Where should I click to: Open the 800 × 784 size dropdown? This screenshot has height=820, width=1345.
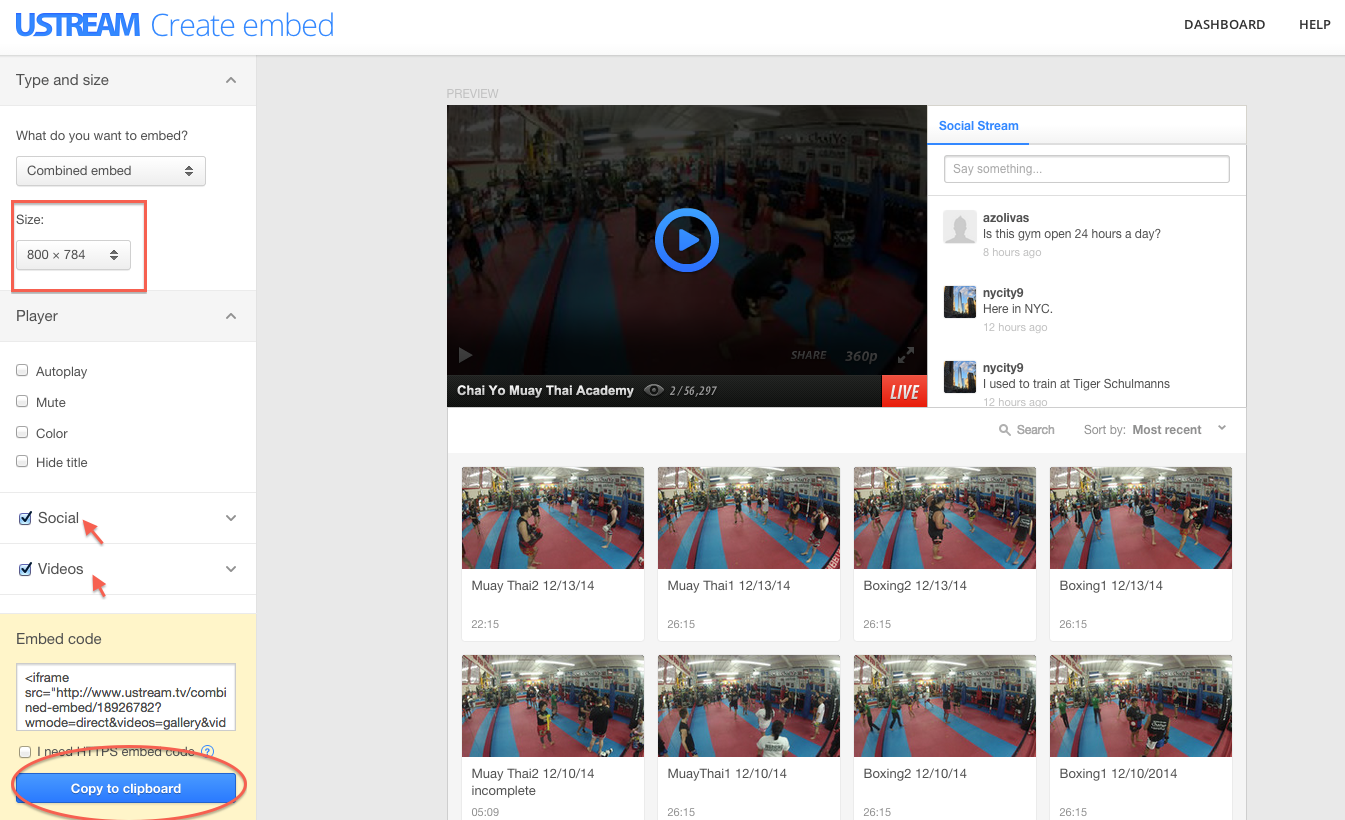[73, 255]
